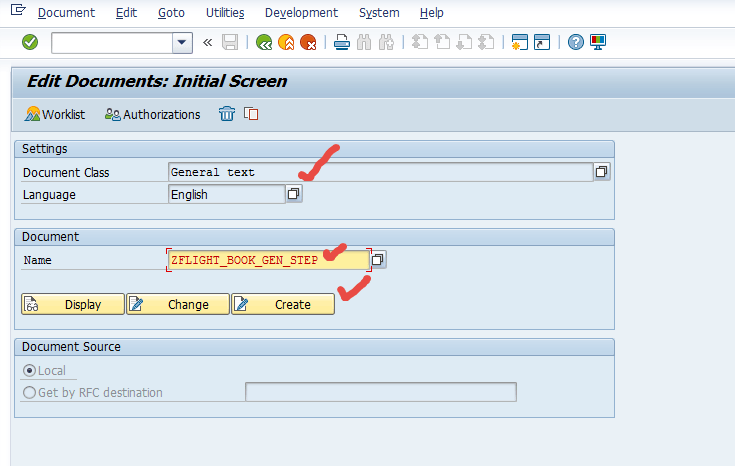735x466 pixels.
Task: Click the Print icon
Action: click(342, 42)
